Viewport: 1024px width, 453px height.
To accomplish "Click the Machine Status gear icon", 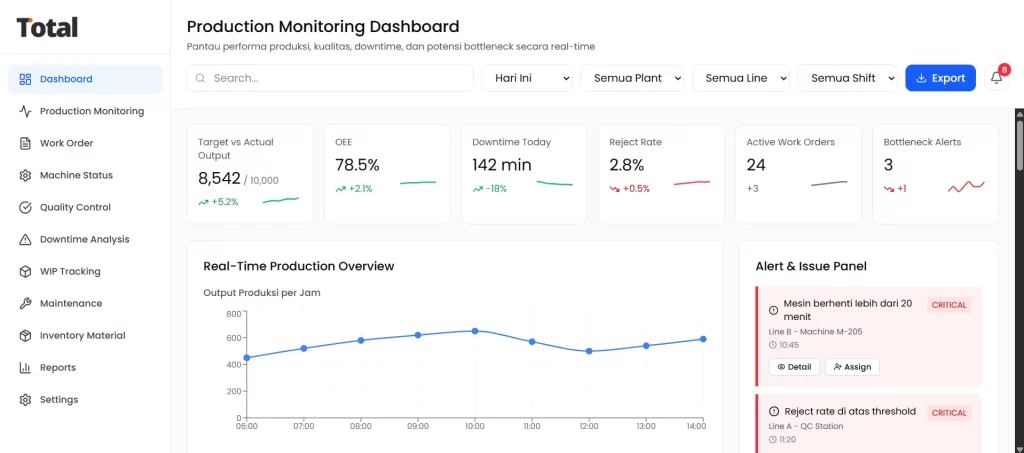I will click(x=26, y=175).
